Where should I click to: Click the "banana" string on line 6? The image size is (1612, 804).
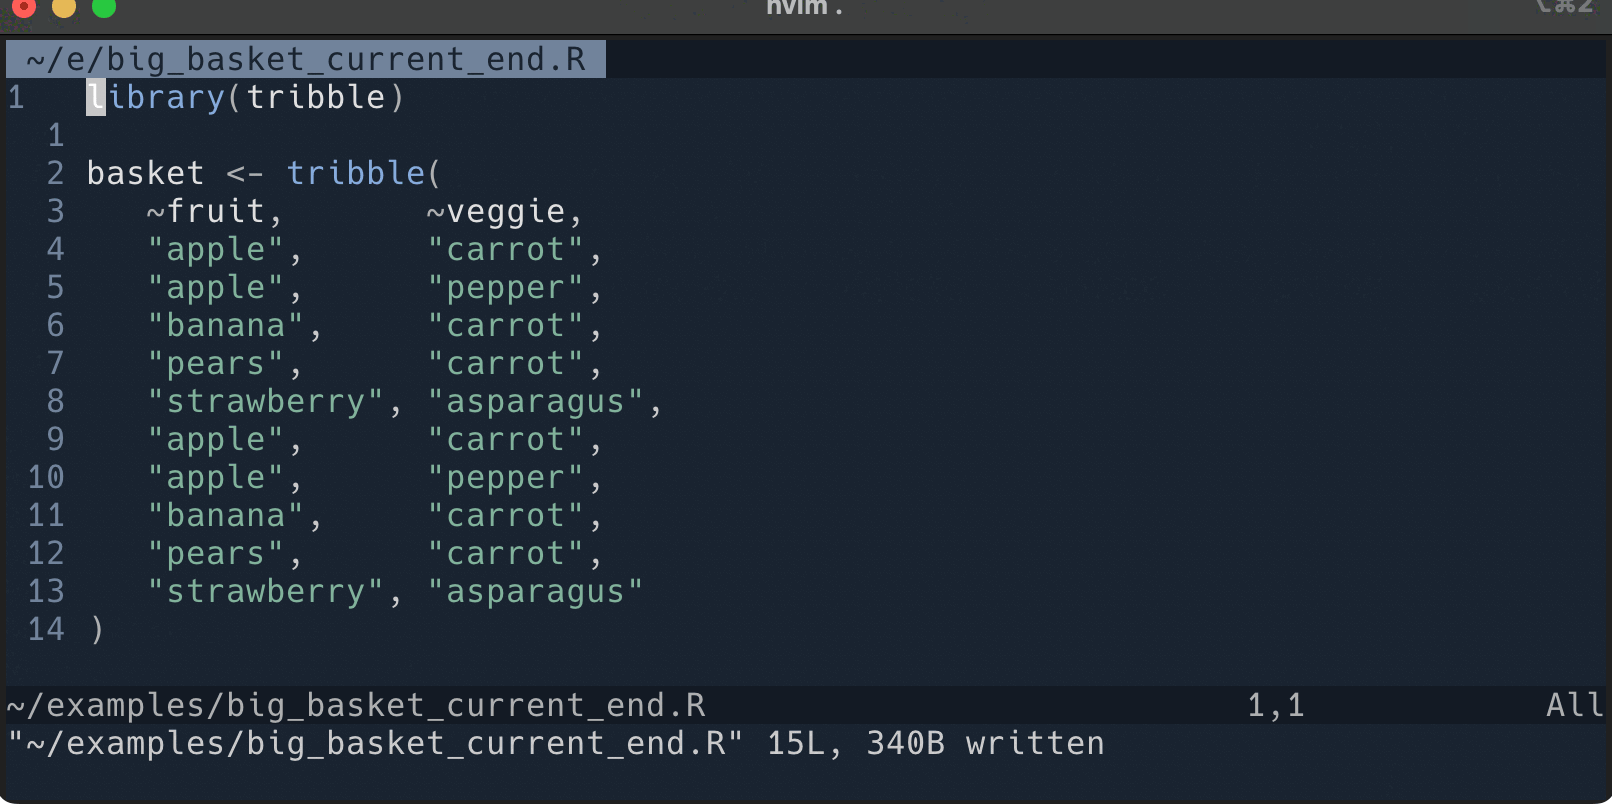coord(225,326)
